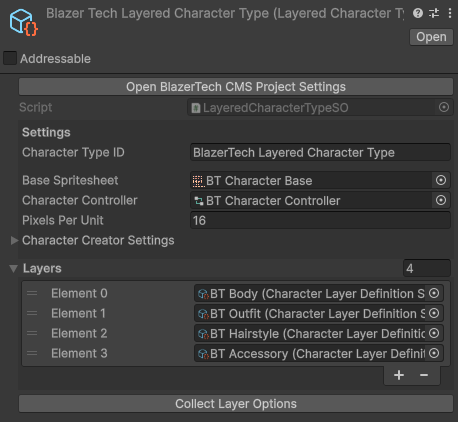Click the asset icon next to BT Outfit
The width and height of the screenshot is (458, 422).
pos(203,314)
